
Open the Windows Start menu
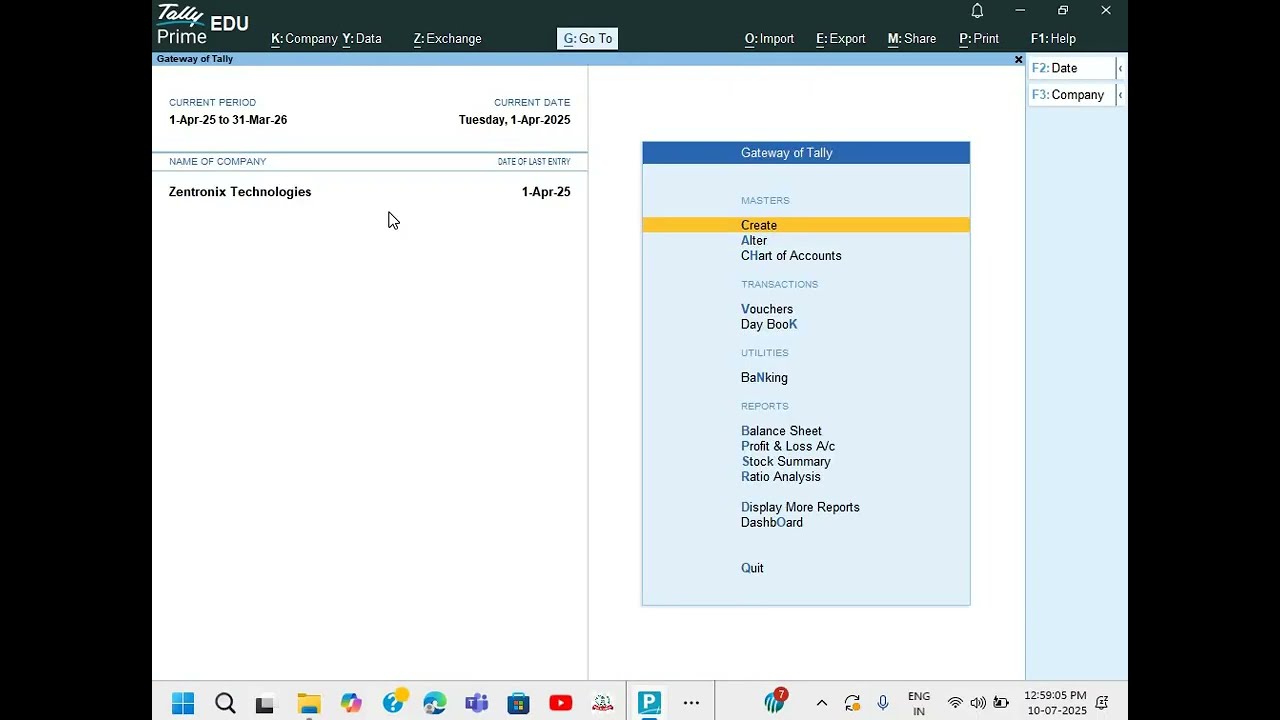pos(183,704)
